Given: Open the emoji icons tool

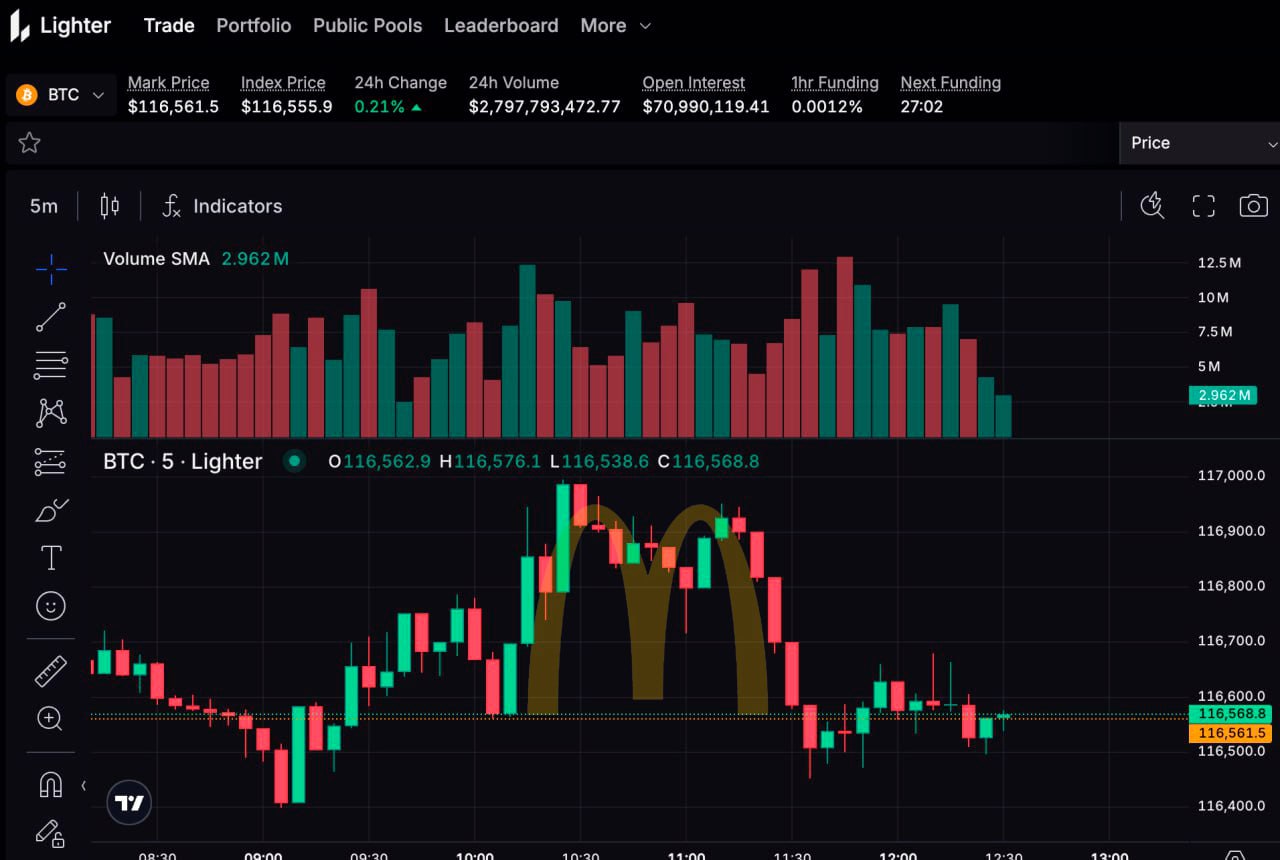Looking at the screenshot, I should (51, 606).
